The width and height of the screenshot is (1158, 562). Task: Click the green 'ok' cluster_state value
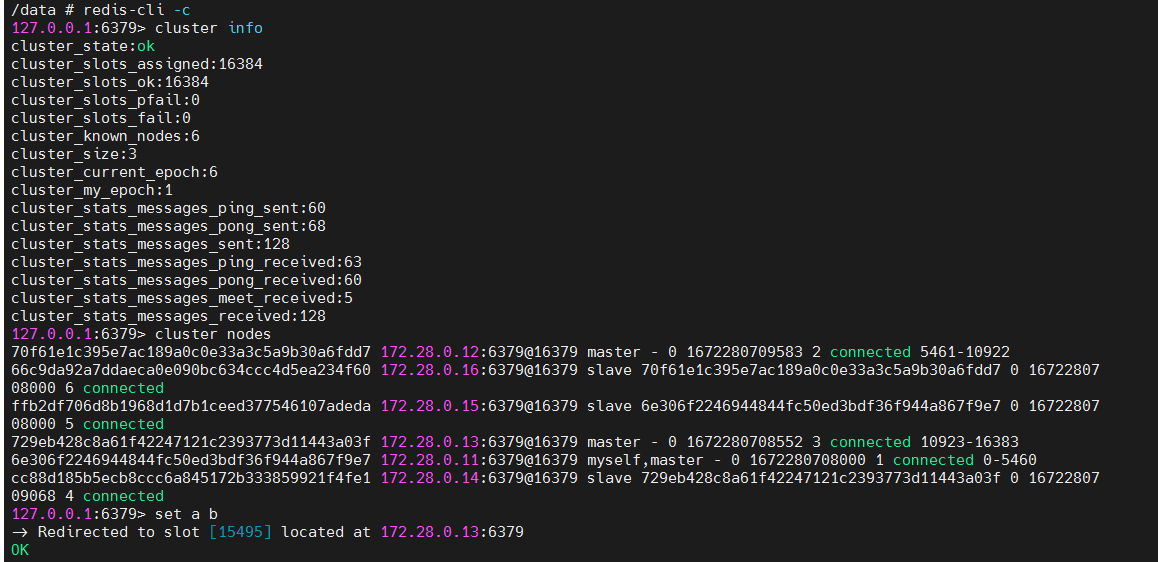(146, 46)
